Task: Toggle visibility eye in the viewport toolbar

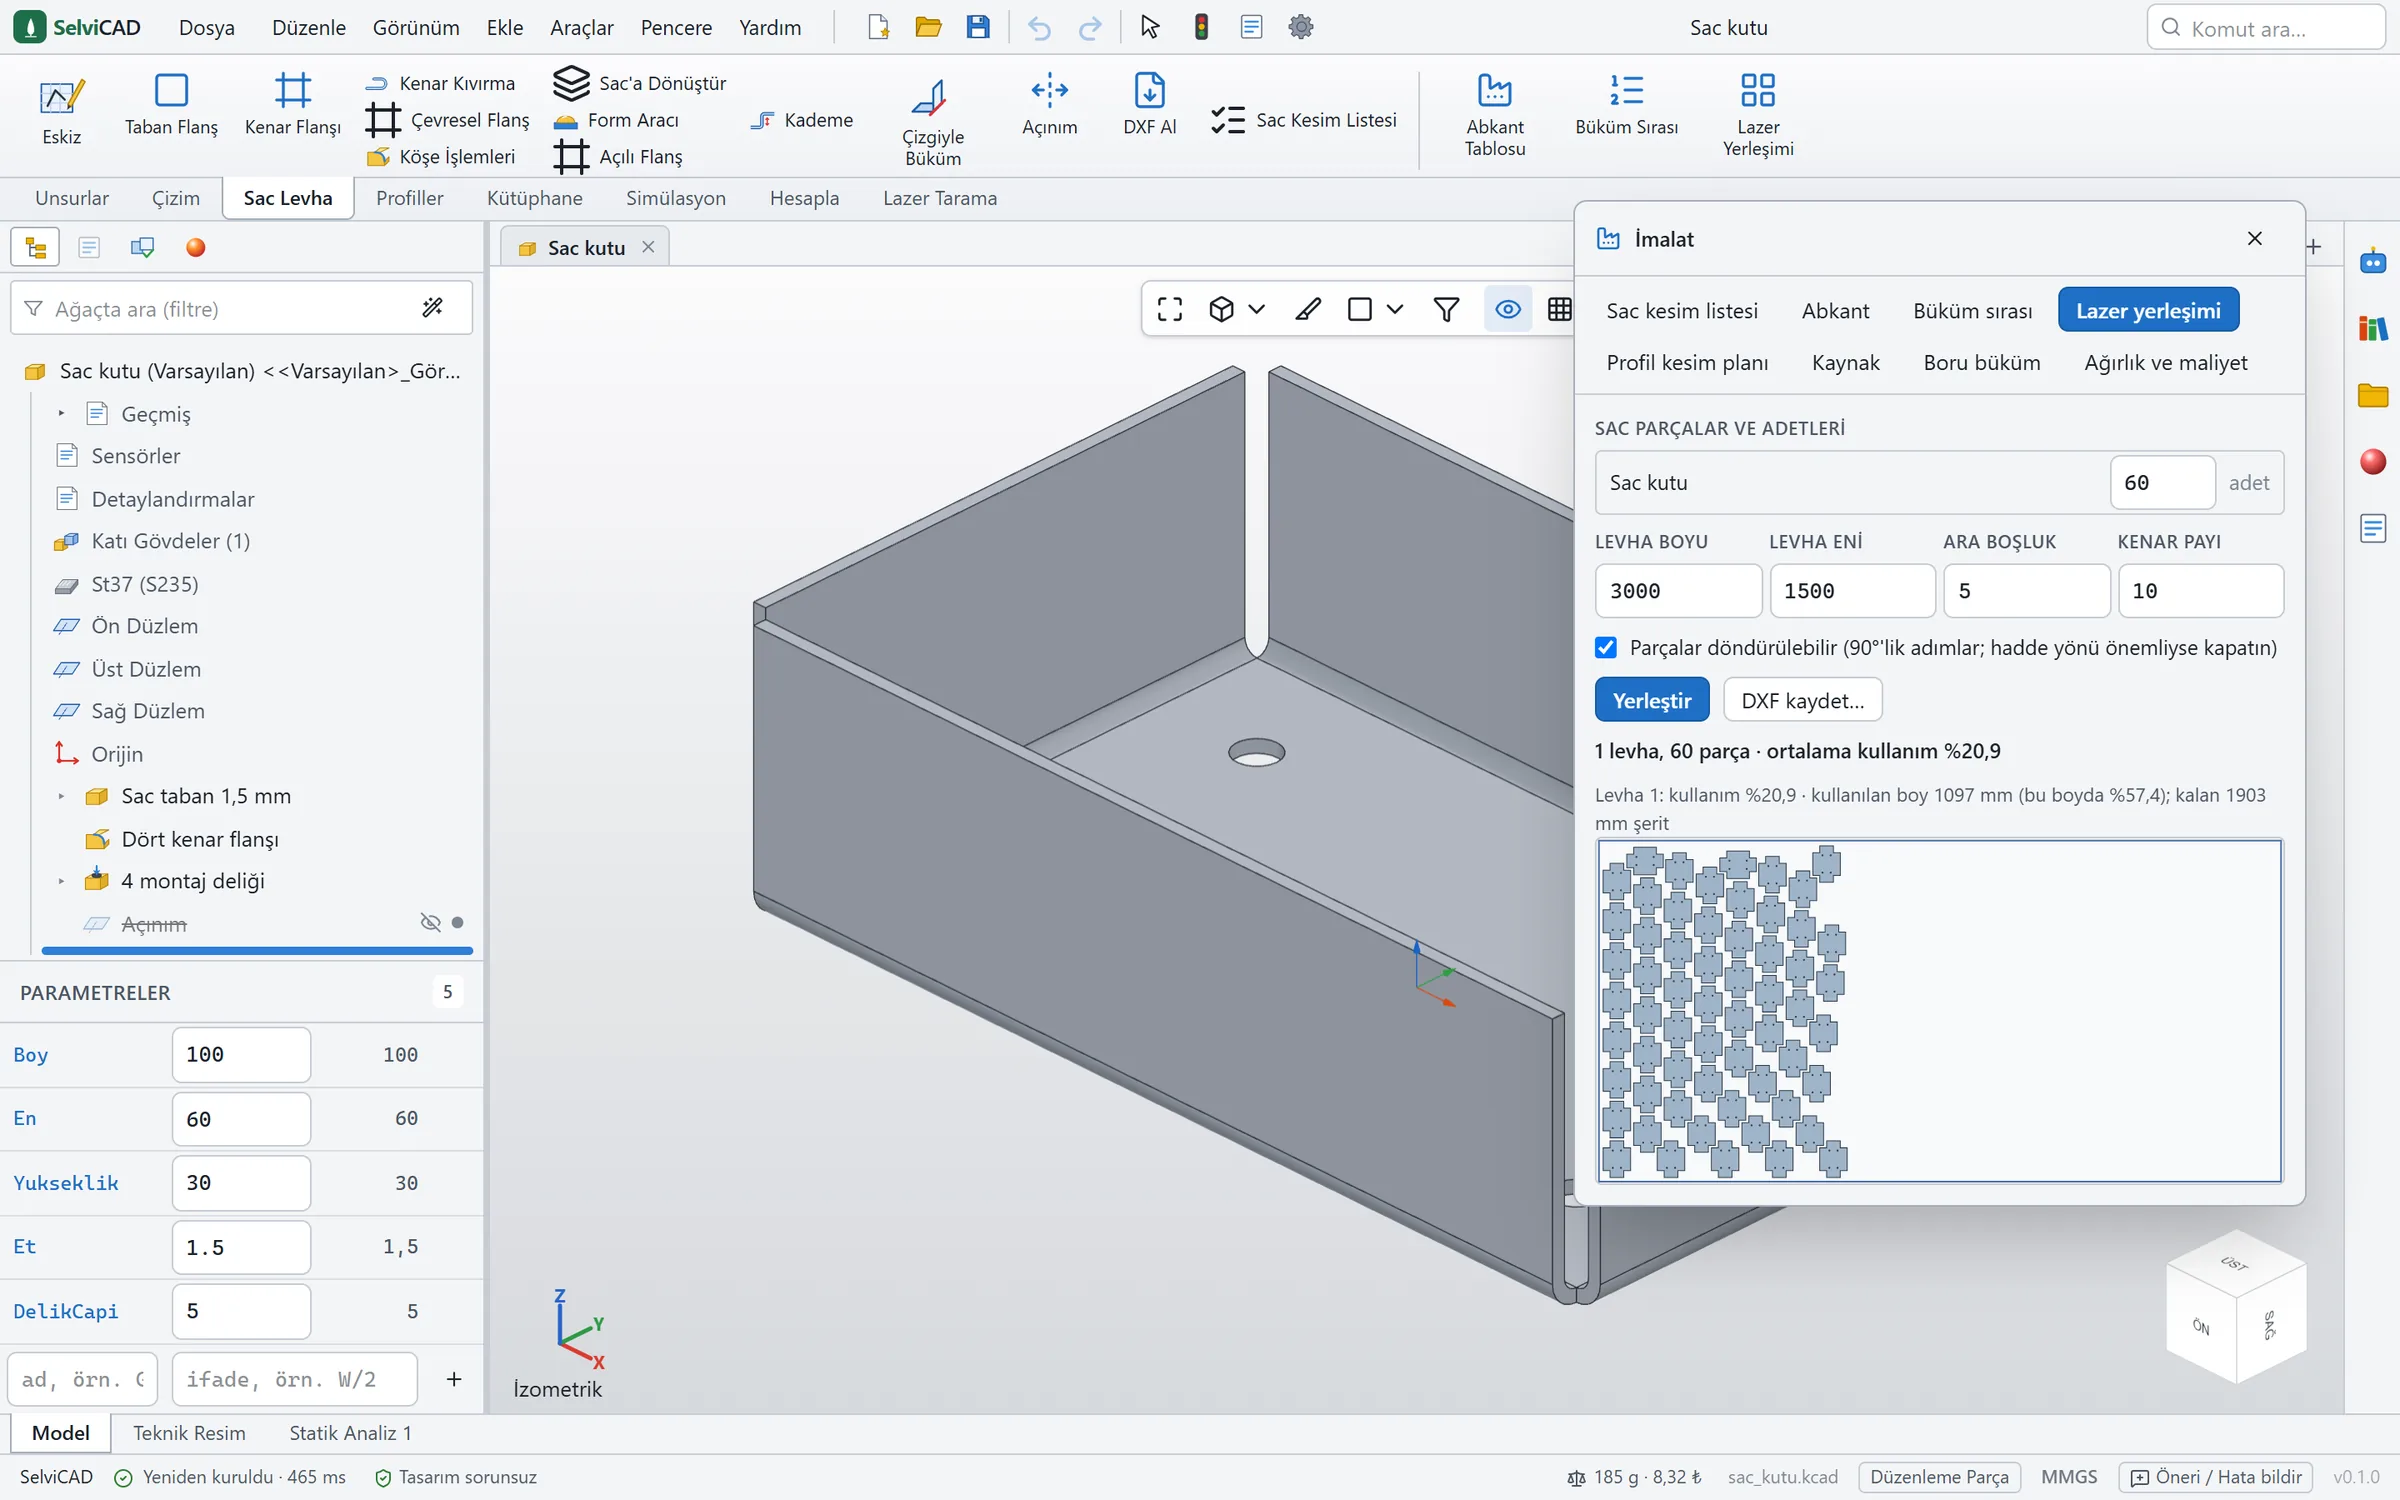Action: (x=1507, y=309)
